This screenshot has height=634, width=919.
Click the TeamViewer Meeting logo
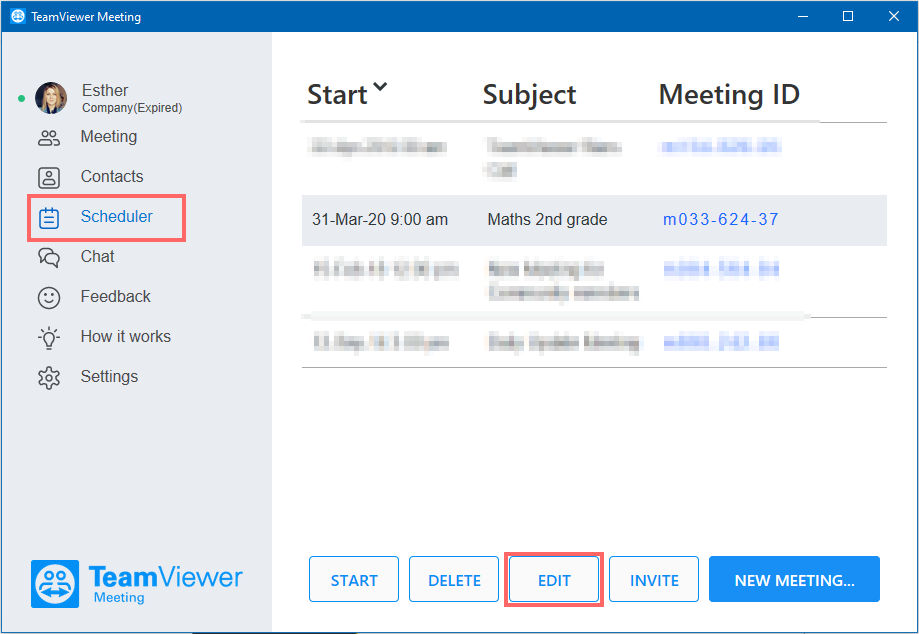[137, 584]
